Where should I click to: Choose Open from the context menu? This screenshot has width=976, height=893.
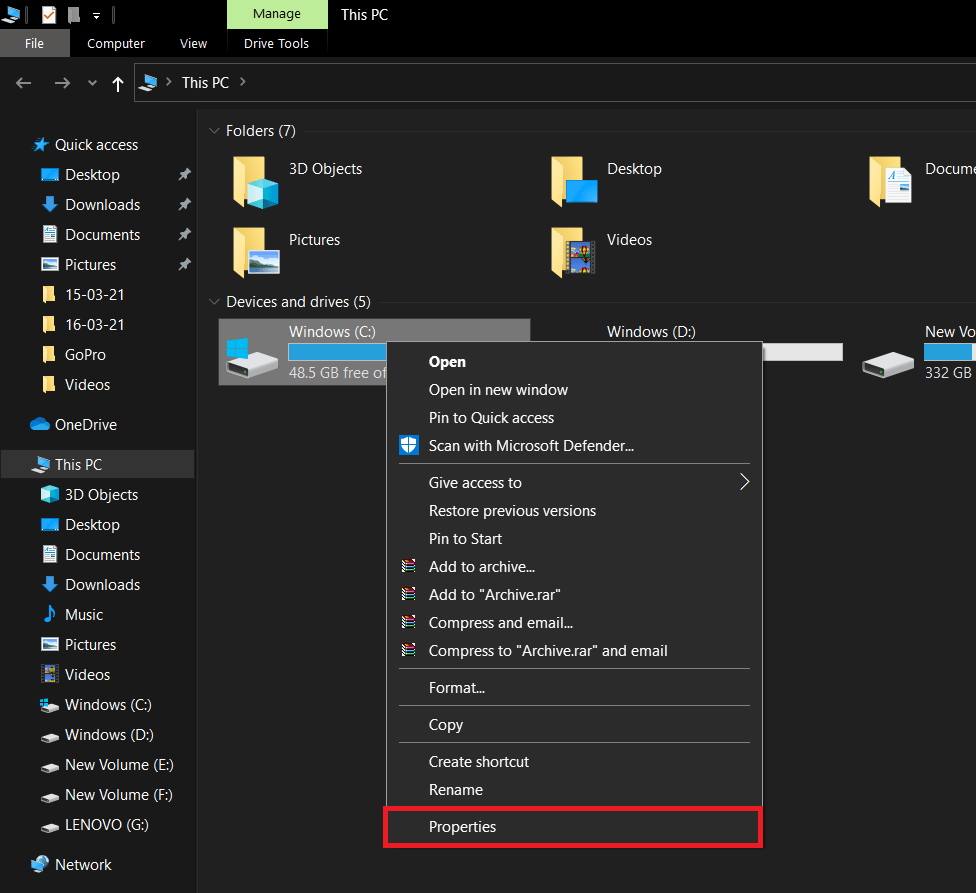[x=574, y=362]
